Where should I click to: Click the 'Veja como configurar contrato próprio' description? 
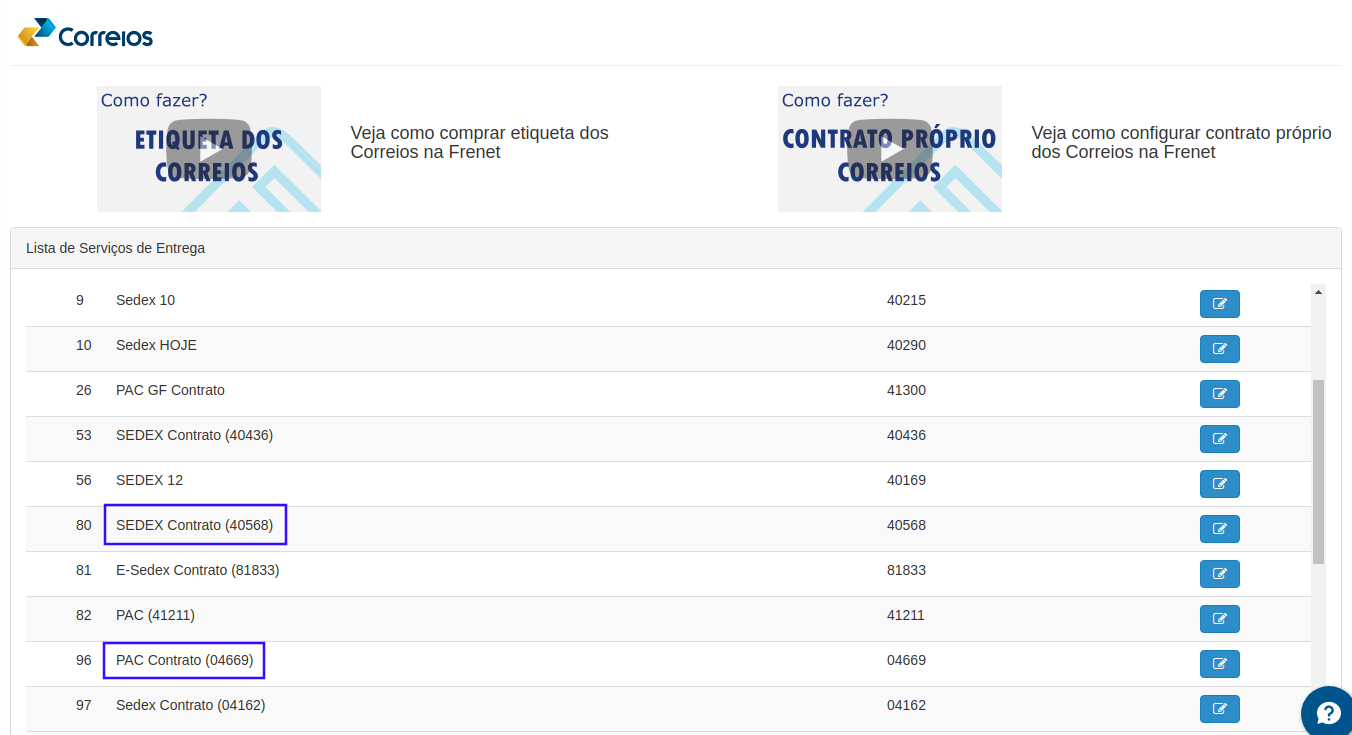pos(1181,142)
